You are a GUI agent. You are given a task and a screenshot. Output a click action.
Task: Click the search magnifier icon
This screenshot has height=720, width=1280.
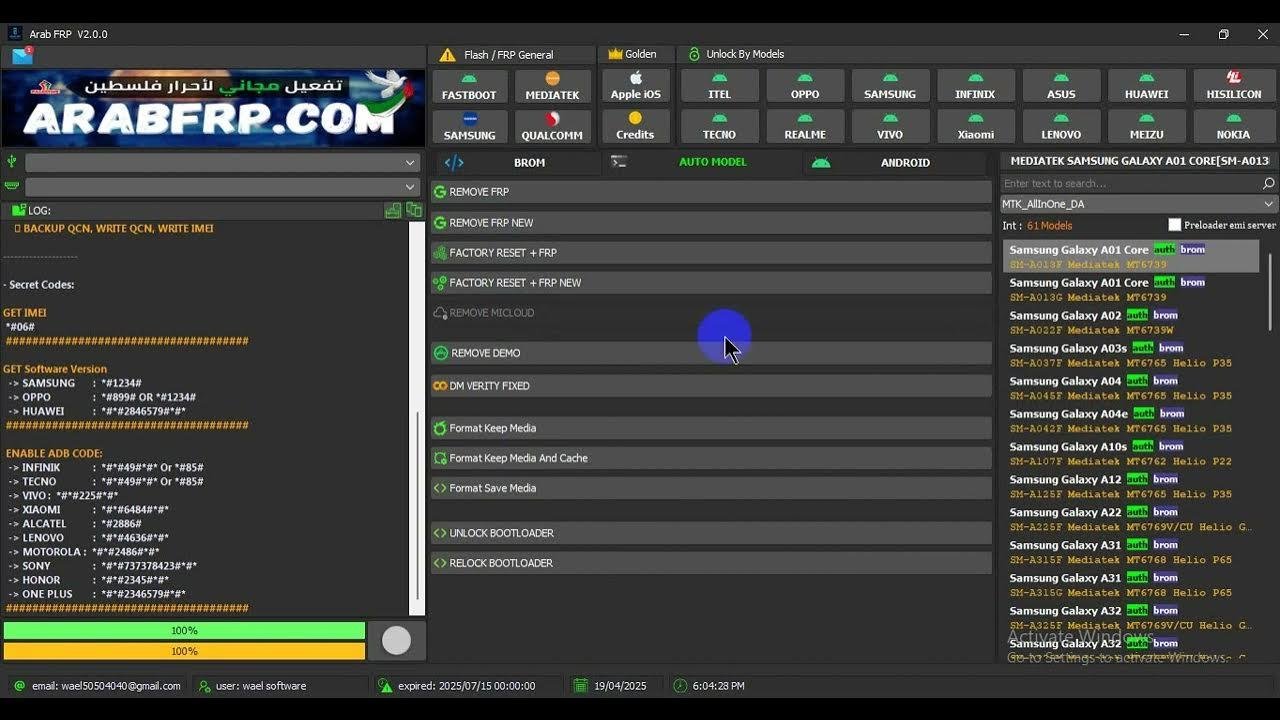coord(1268,183)
